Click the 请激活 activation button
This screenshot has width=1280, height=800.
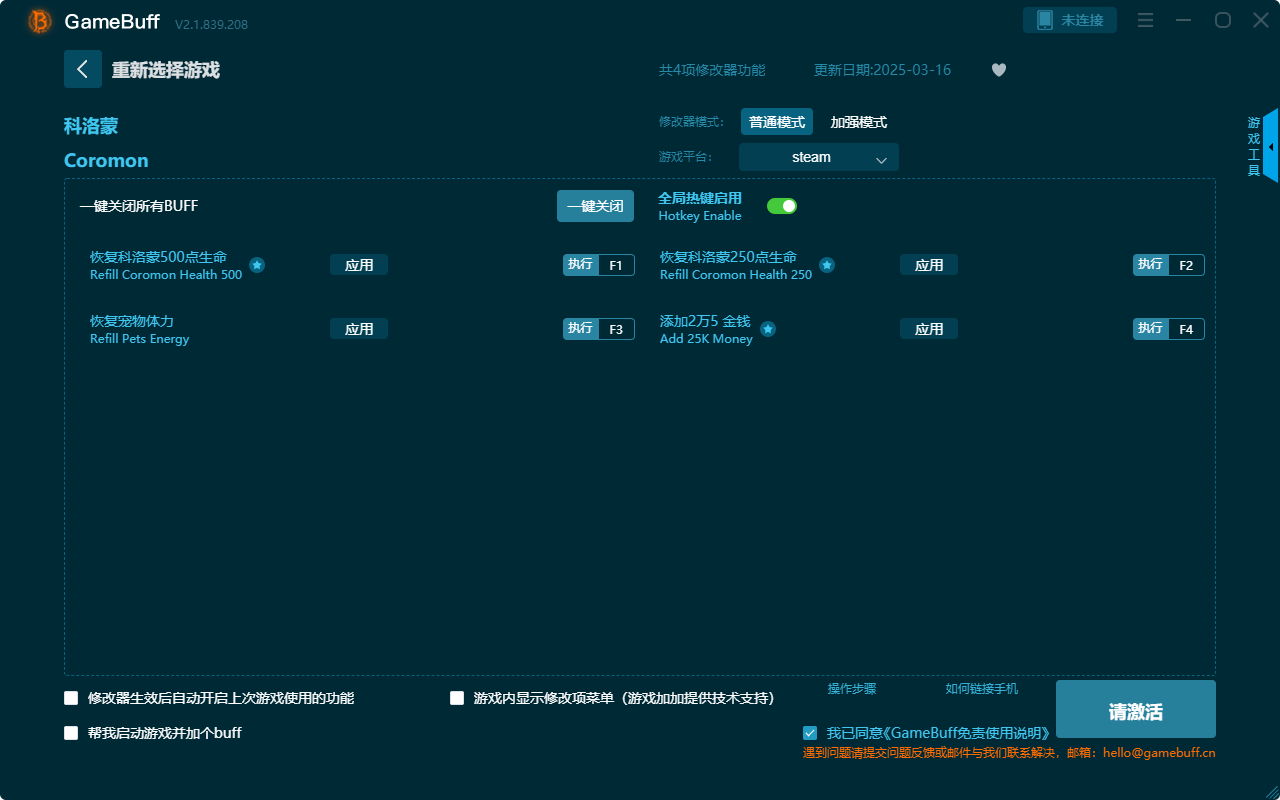point(1135,708)
